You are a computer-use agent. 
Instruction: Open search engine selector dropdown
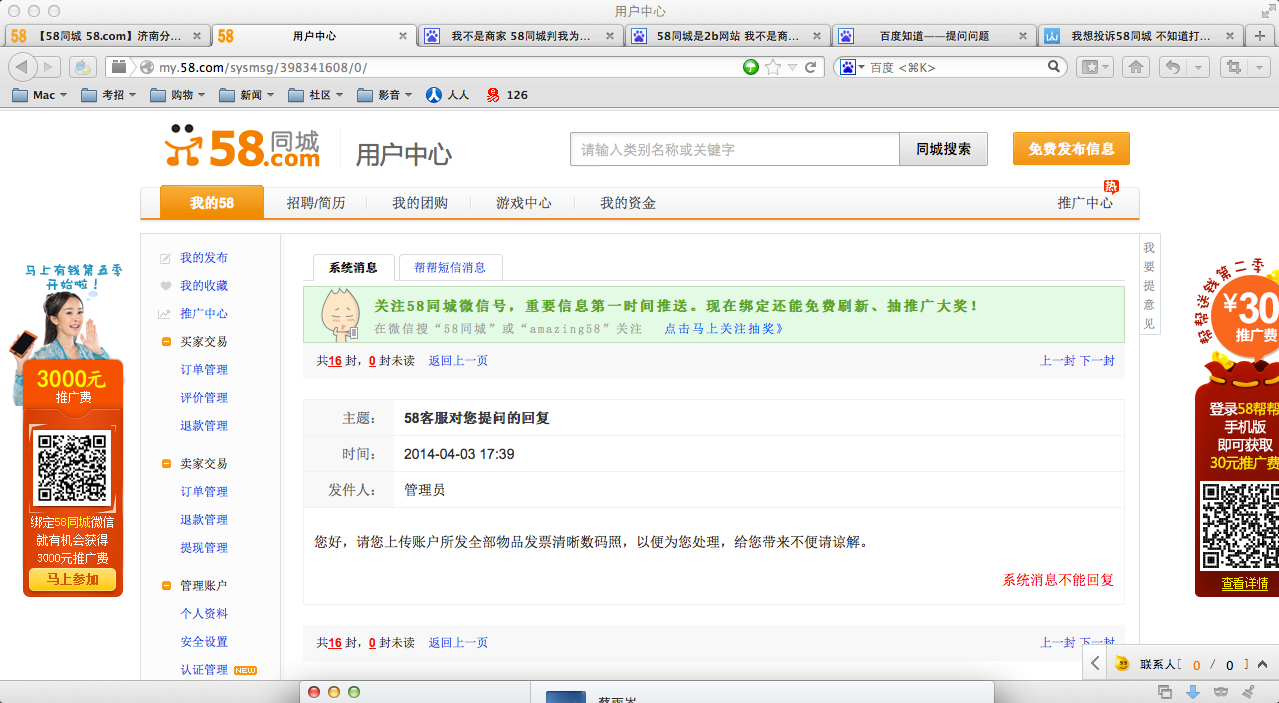point(852,67)
